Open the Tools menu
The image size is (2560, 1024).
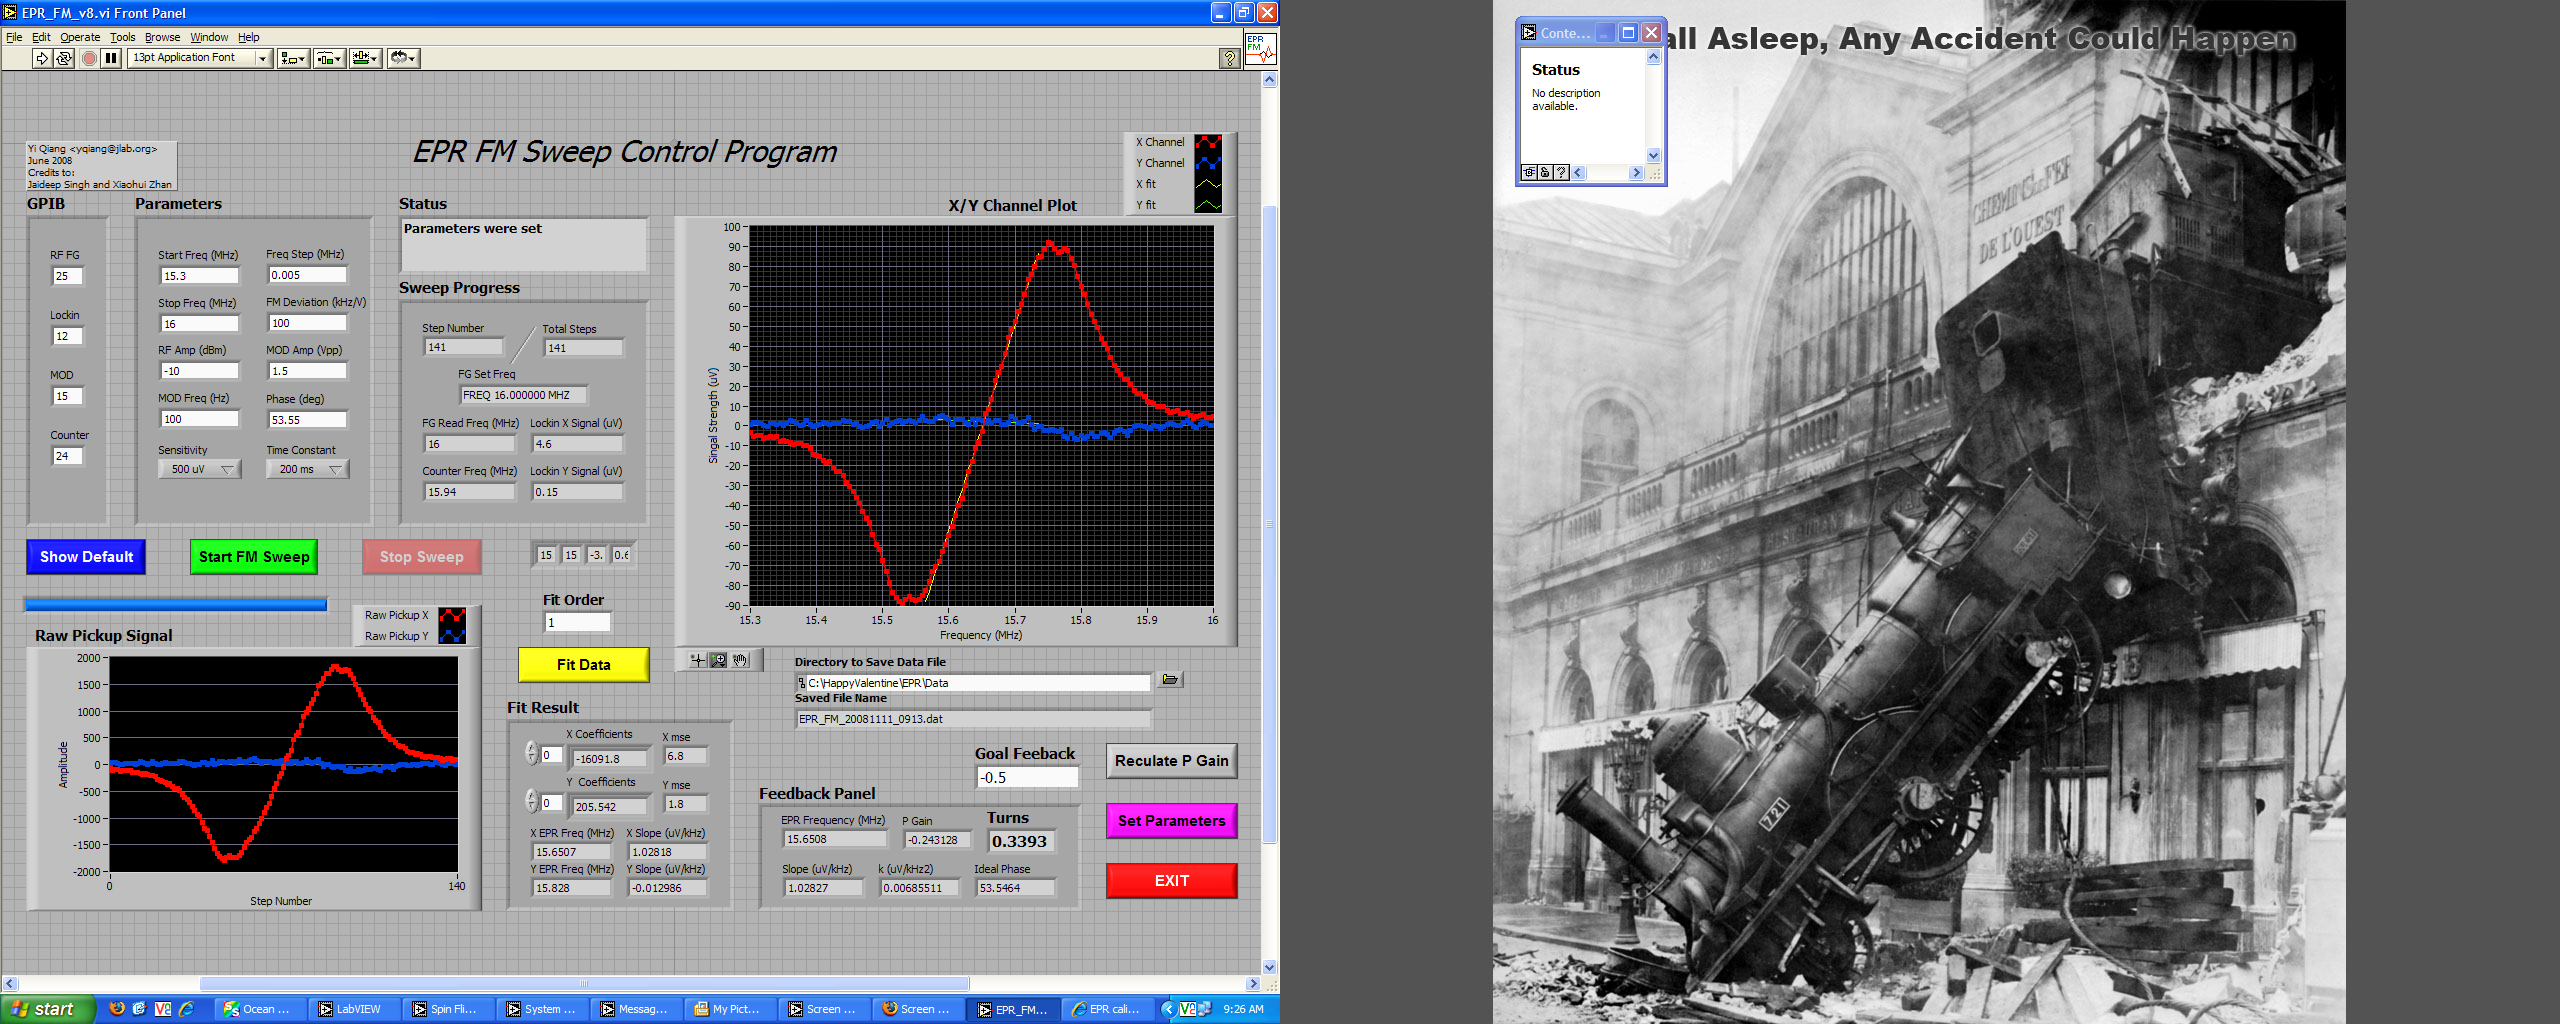click(123, 37)
